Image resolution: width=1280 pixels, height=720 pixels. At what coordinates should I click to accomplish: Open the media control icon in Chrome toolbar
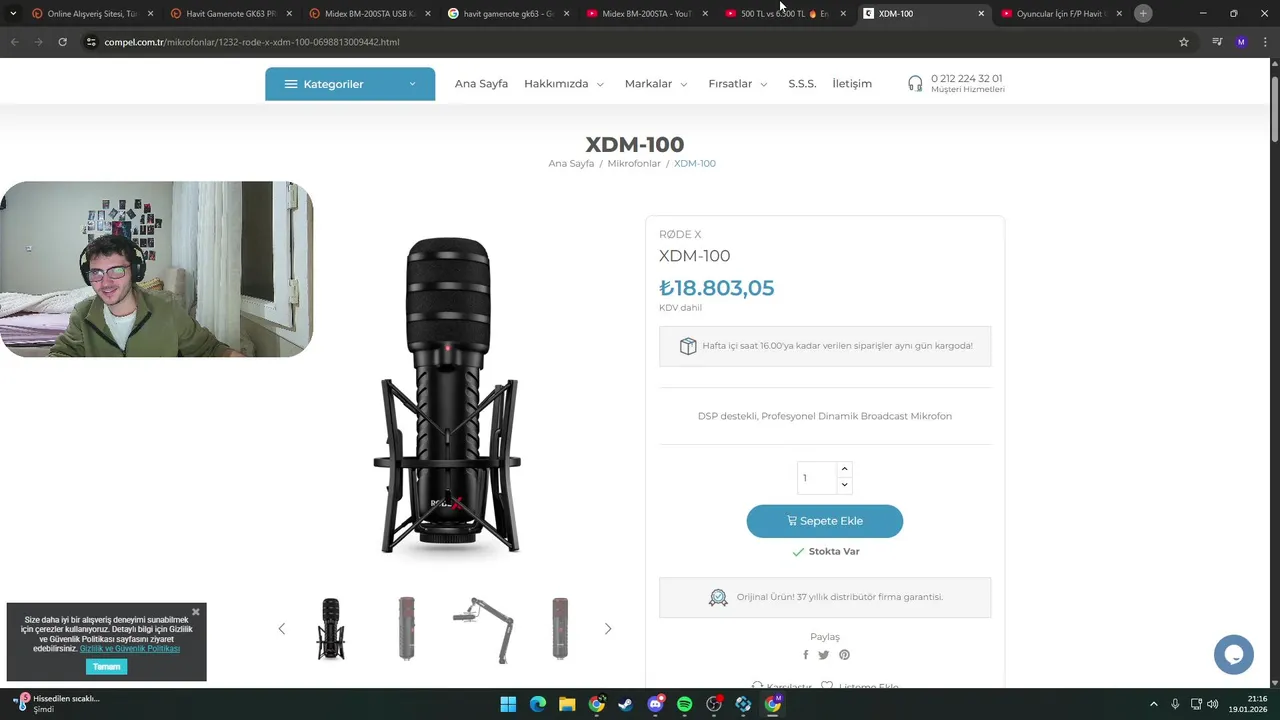click(1217, 42)
